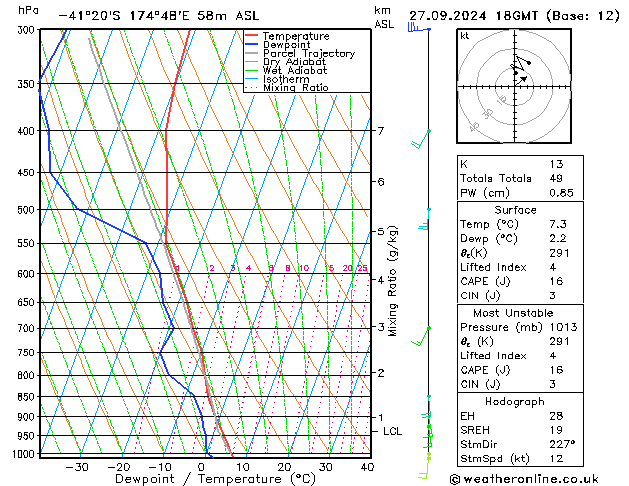Click the 'Hodograph' section heading
The width and height of the screenshot is (629, 486).
click(x=515, y=402)
